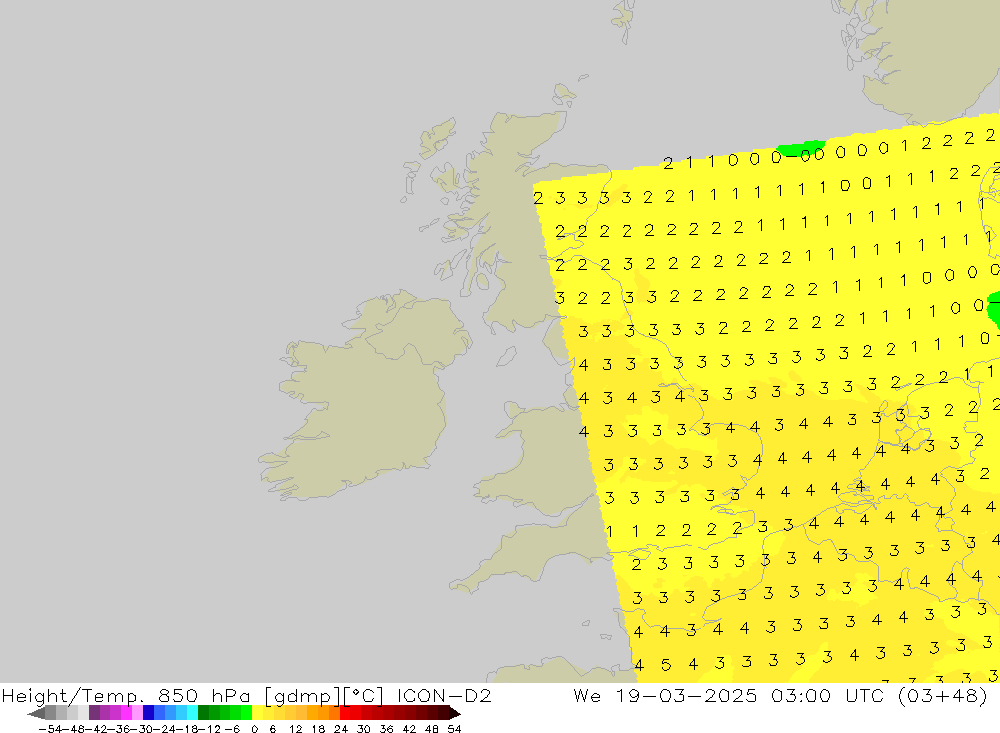Image resolution: width=1000 pixels, height=733 pixels.
Task: Click the '[°C]' temperature unit label
Action: click(363, 695)
